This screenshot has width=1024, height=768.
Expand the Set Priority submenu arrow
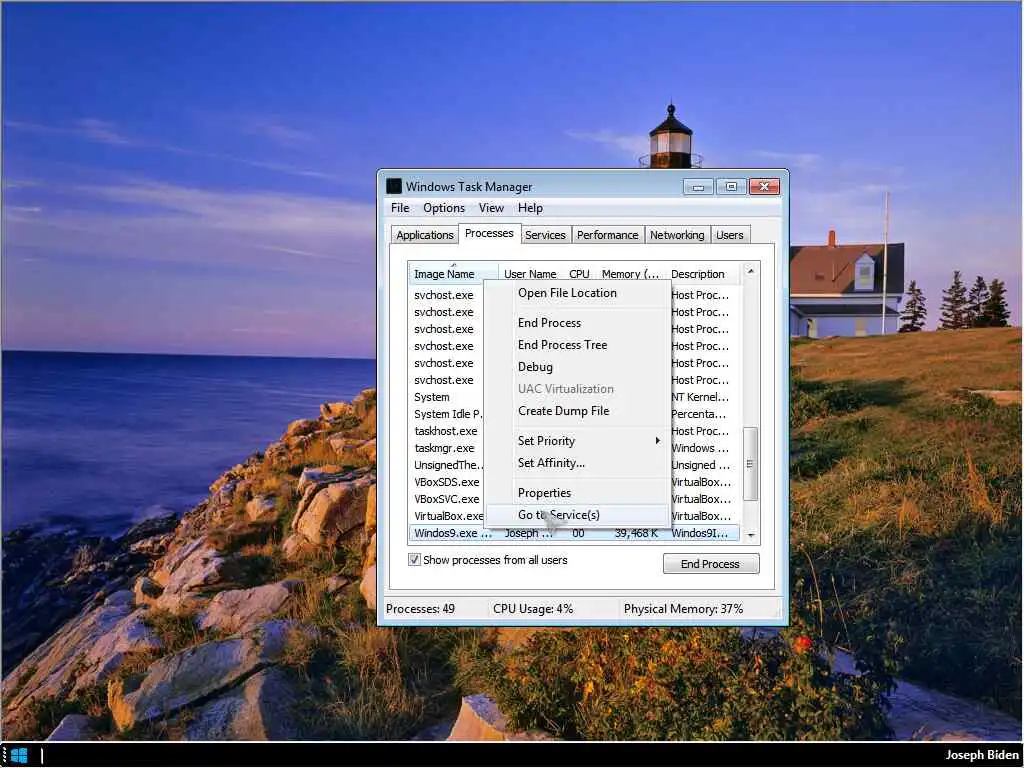tap(658, 441)
